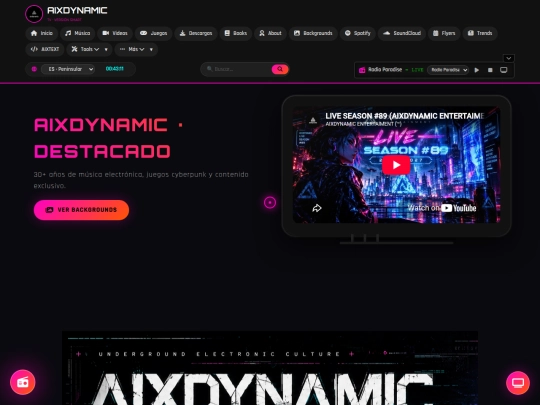The image size is (540, 405).
Task: Open the floating radio button bottom-left
Action: 23,382
